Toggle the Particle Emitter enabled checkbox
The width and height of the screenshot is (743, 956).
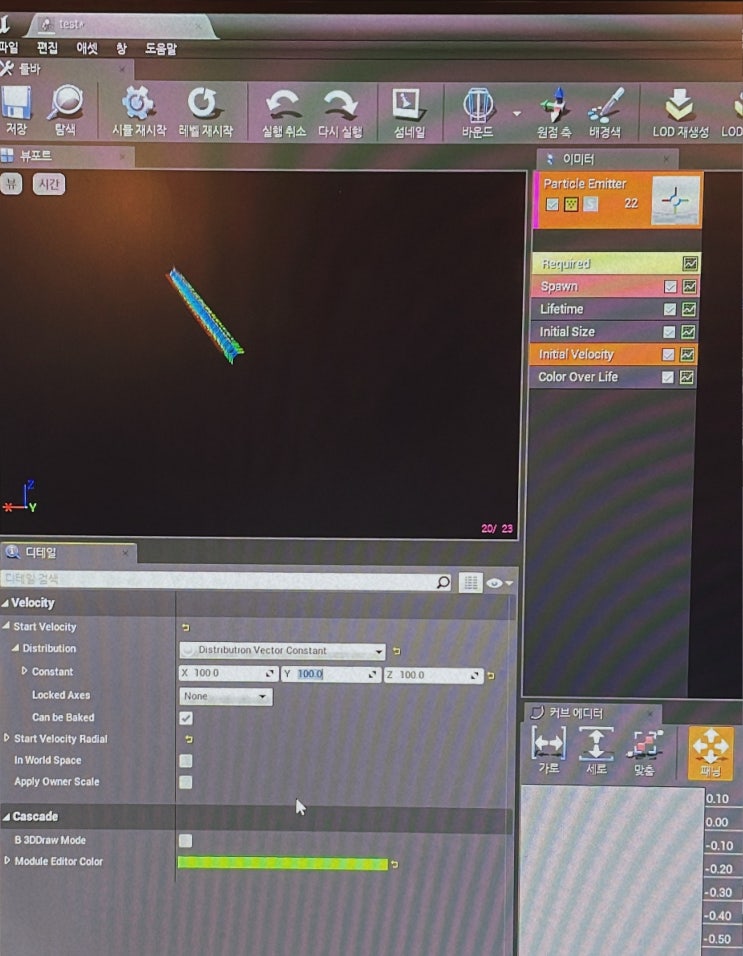pos(552,204)
